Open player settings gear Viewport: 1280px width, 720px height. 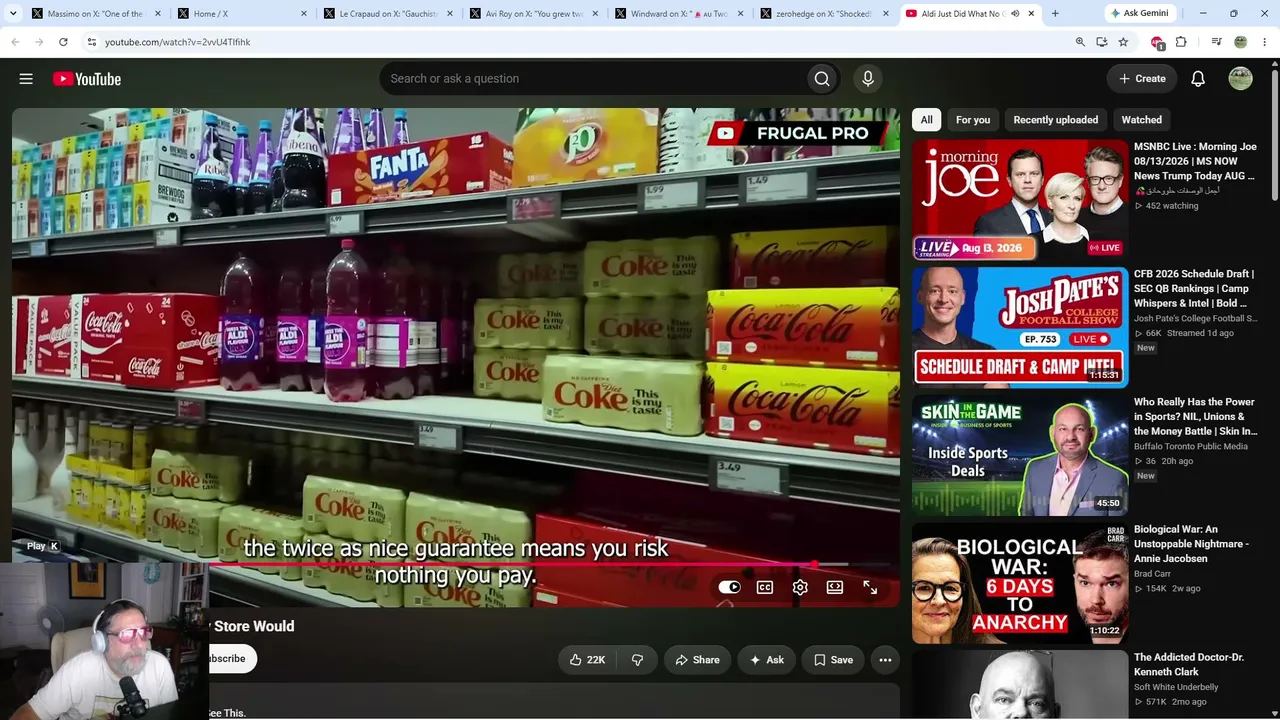(x=800, y=588)
